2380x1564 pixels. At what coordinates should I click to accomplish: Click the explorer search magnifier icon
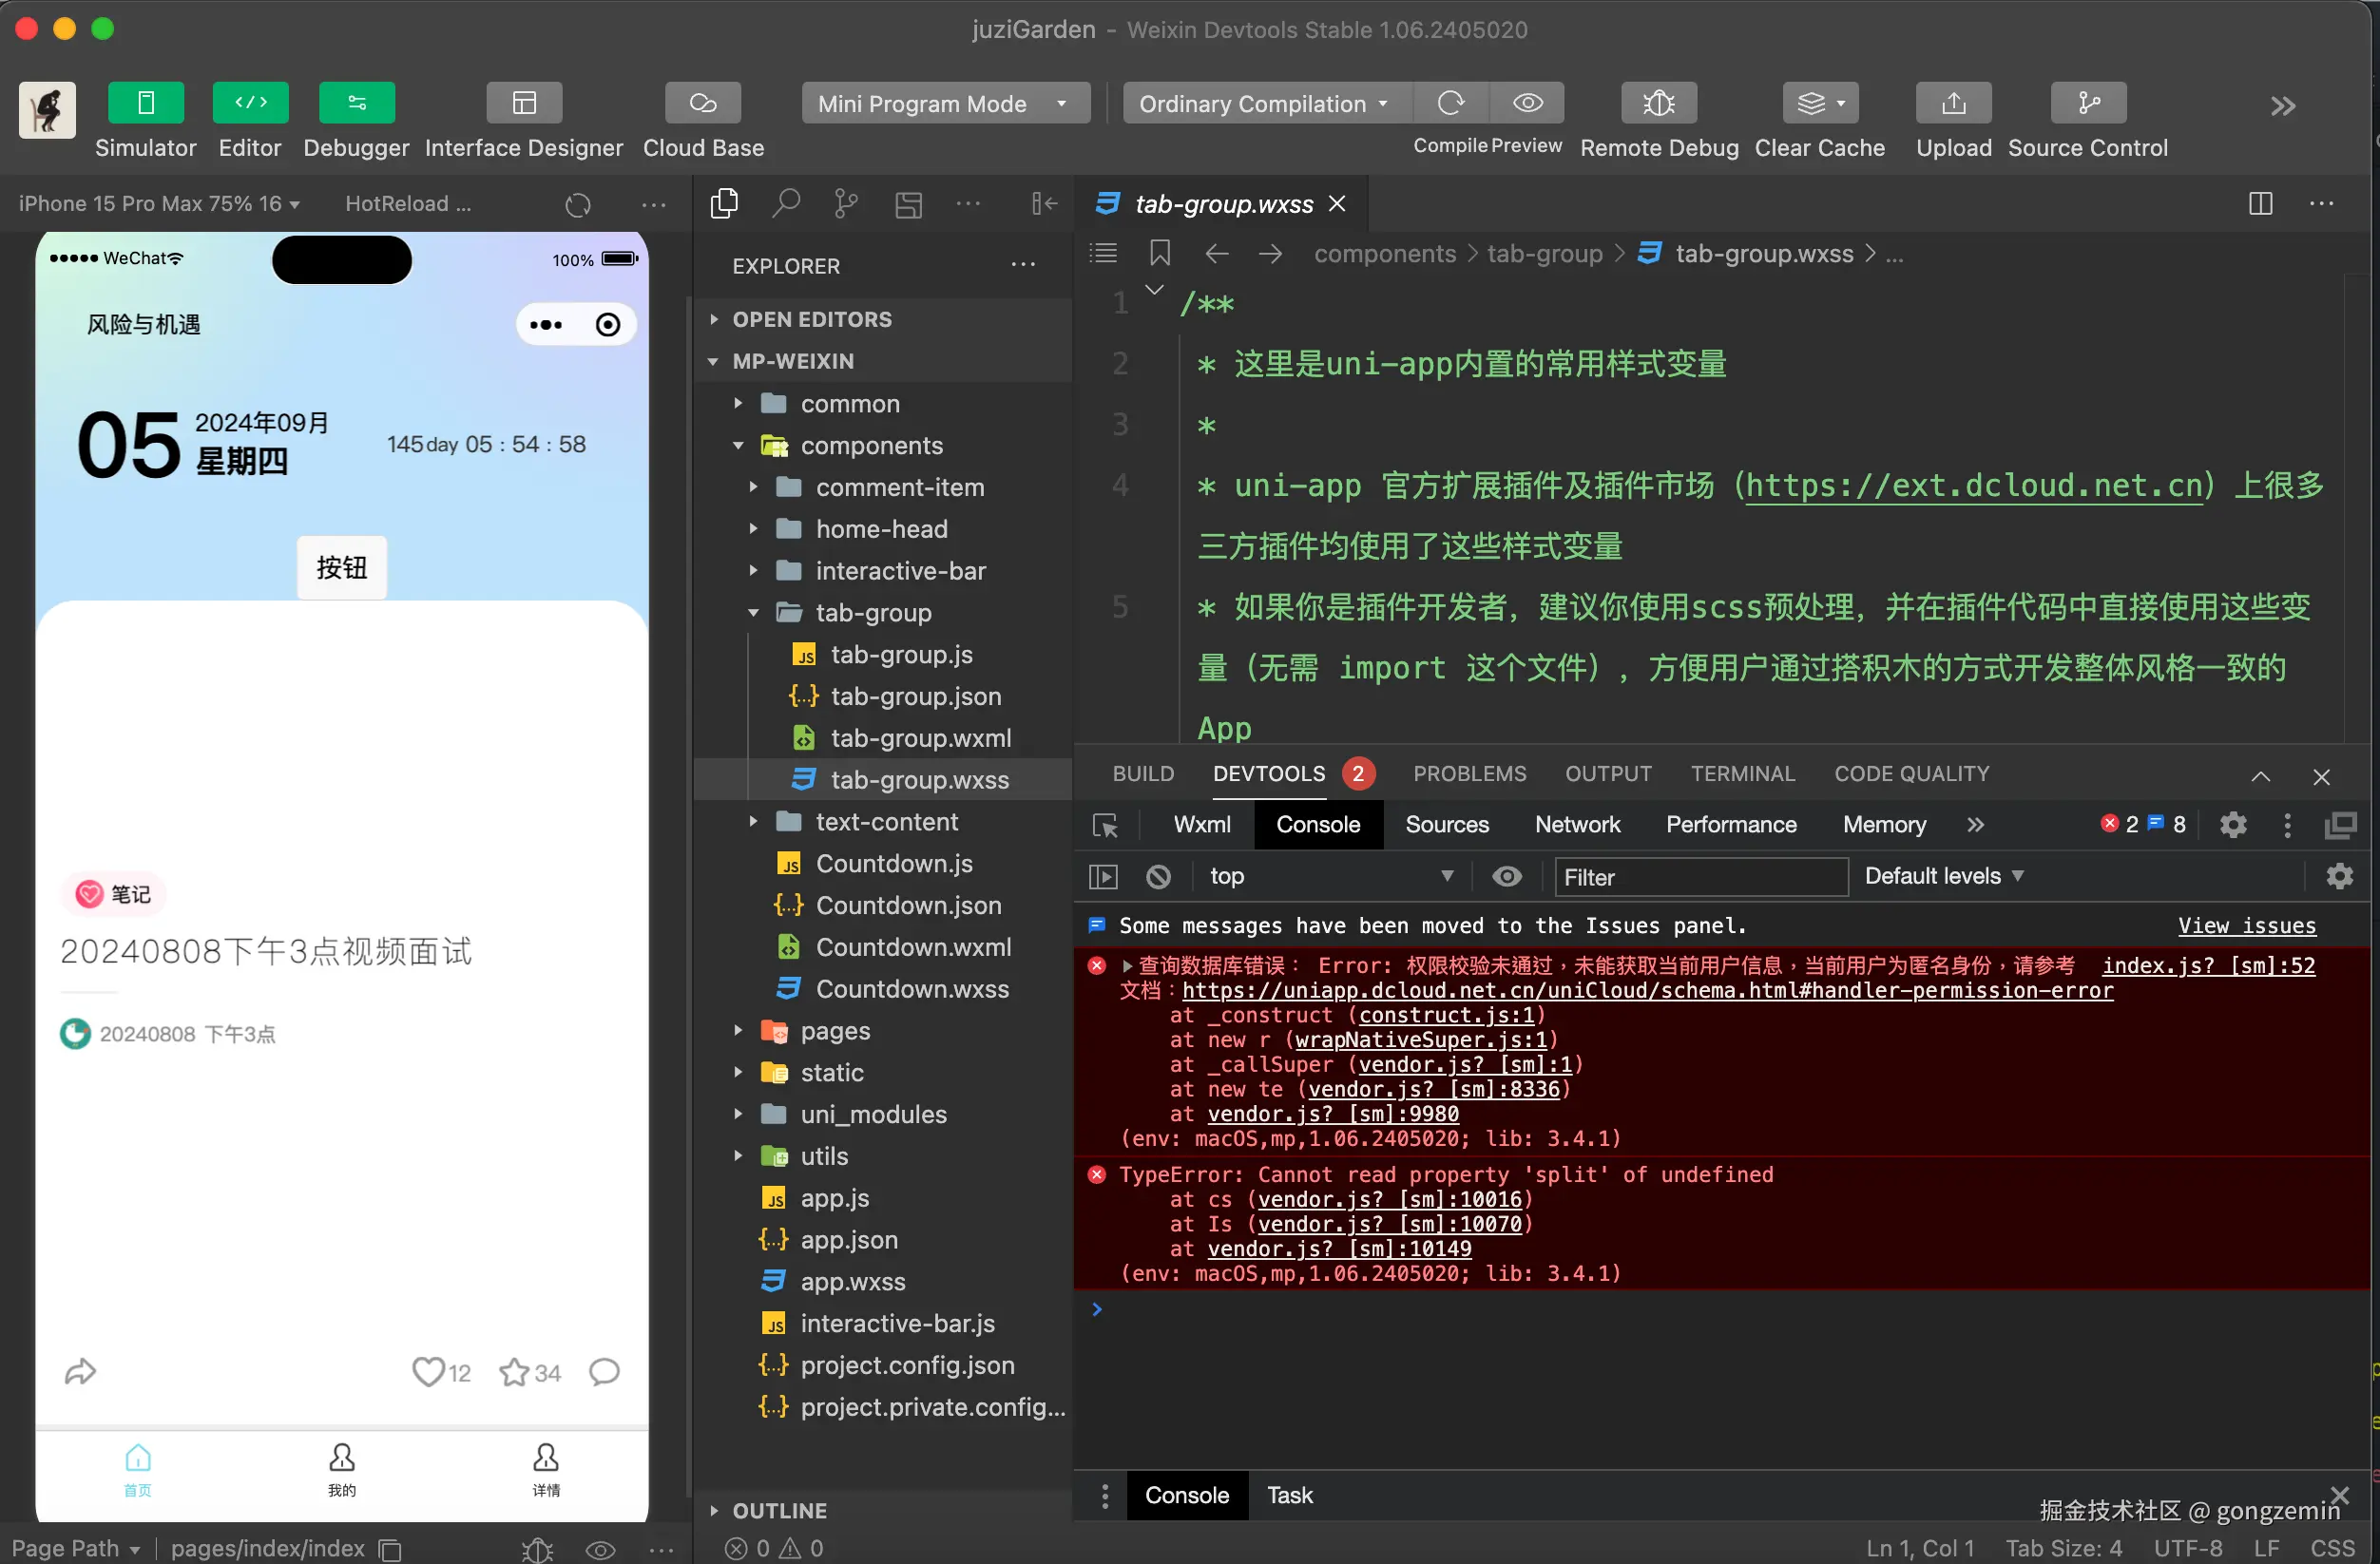(786, 204)
